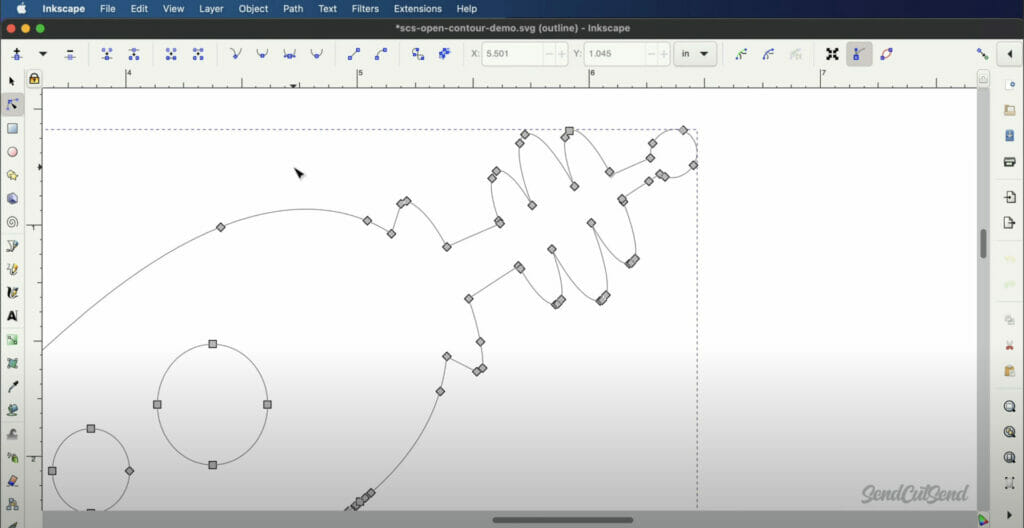This screenshot has height=528, width=1024.
Task: Pick the Ellipse tool
Action: 12,152
